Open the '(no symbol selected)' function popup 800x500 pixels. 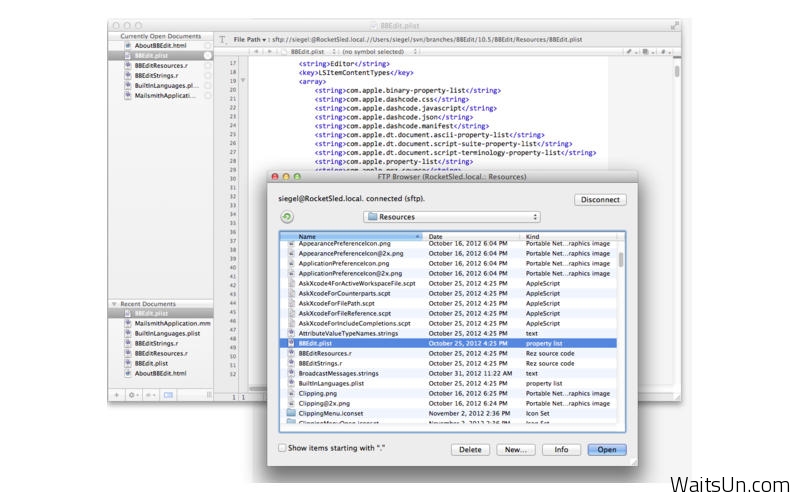click(x=379, y=52)
